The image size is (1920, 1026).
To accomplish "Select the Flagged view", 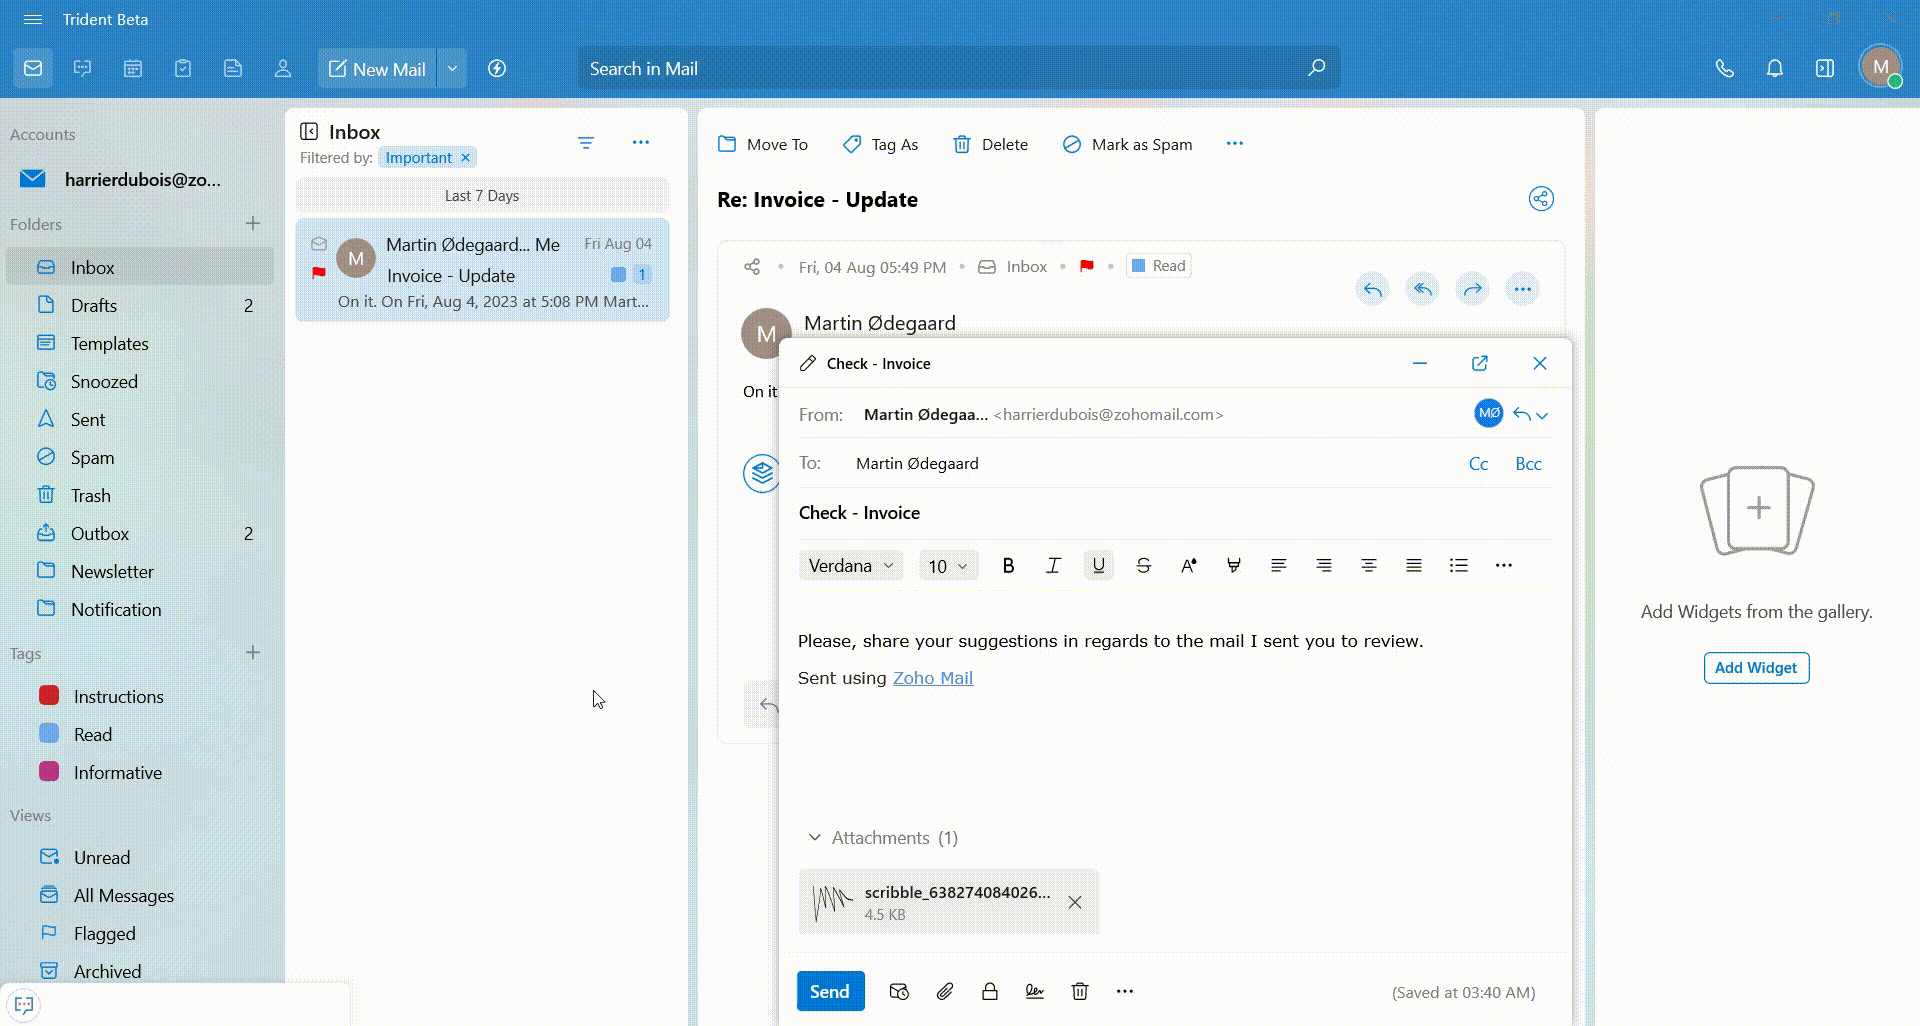I will pos(104,933).
